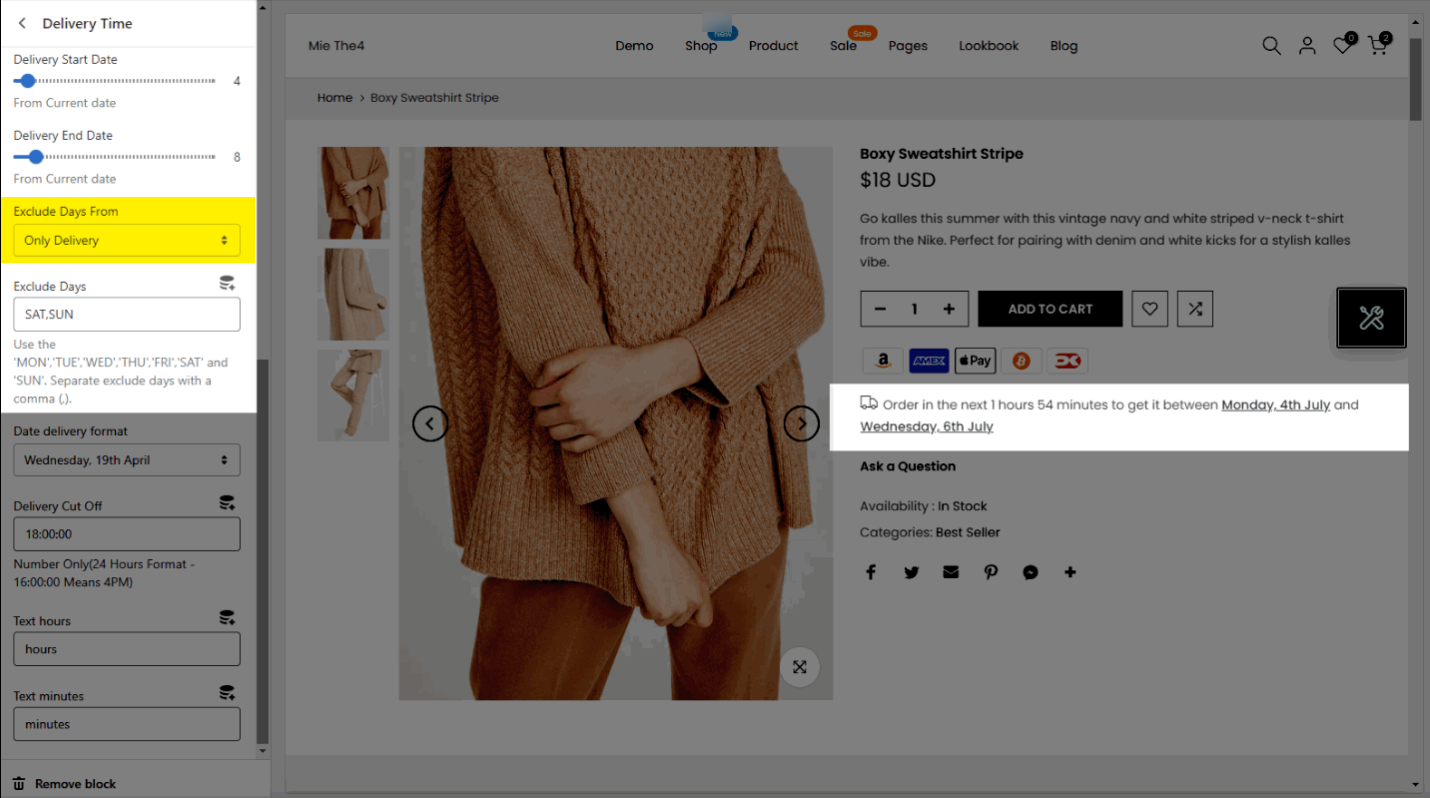Click Wednesday, 6th July delivery date
Image resolution: width=1430 pixels, height=798 pixels.
click(927, 426)
